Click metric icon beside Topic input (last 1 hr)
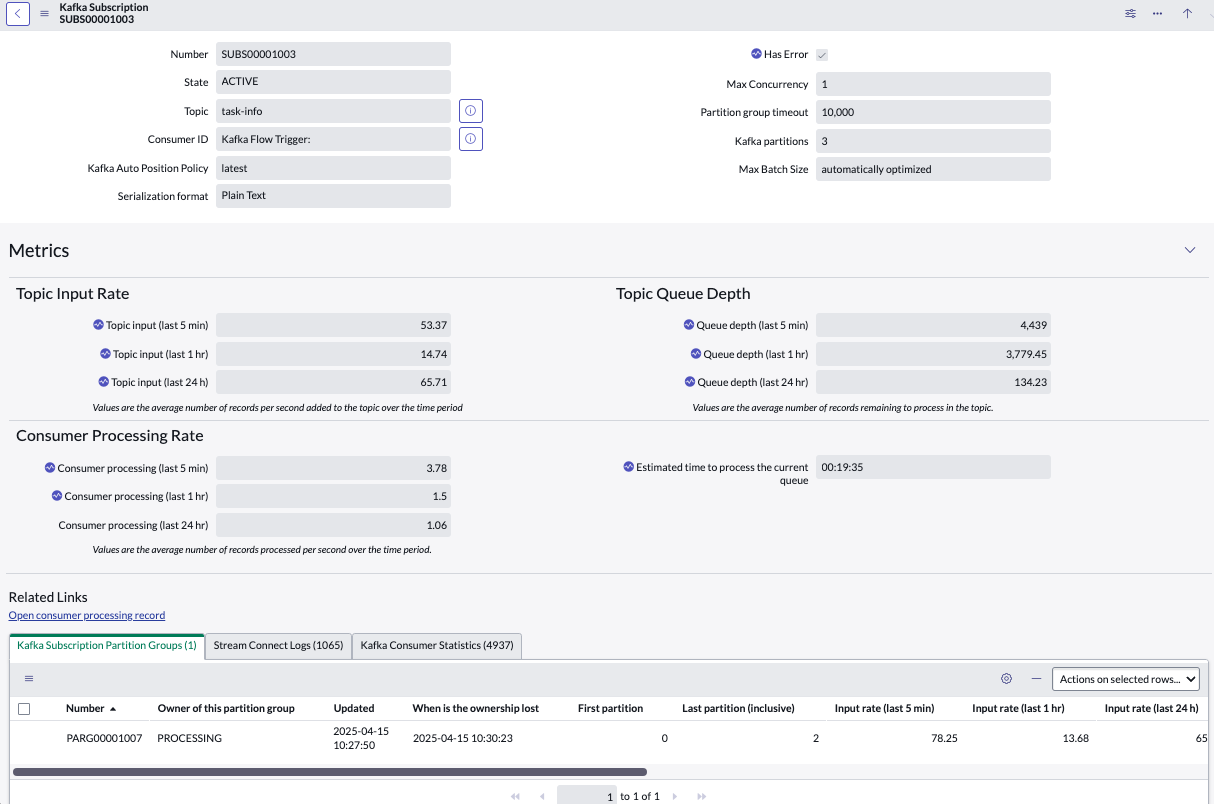 (105, 353)
